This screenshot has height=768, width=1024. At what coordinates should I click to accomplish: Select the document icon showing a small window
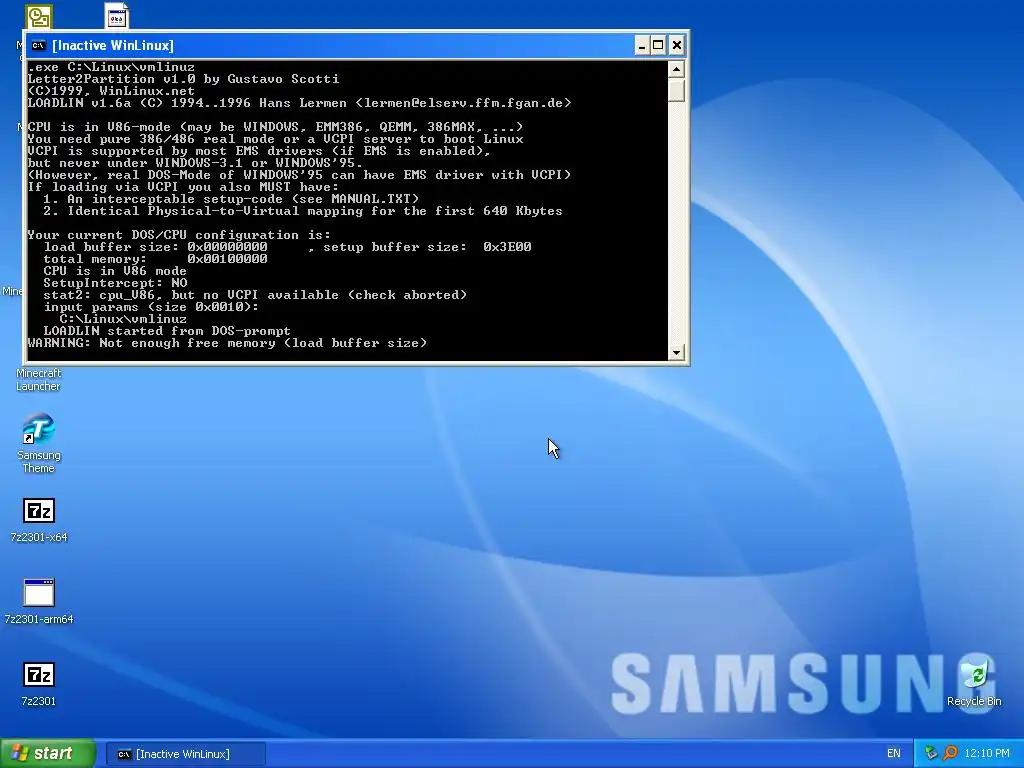pos(117,16)
